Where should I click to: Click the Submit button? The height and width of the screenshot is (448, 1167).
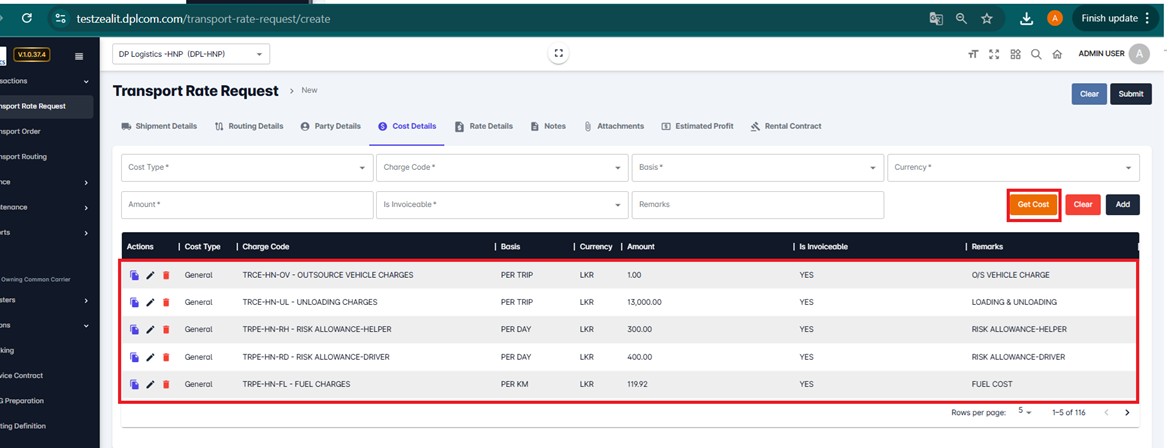point(1130,94)
